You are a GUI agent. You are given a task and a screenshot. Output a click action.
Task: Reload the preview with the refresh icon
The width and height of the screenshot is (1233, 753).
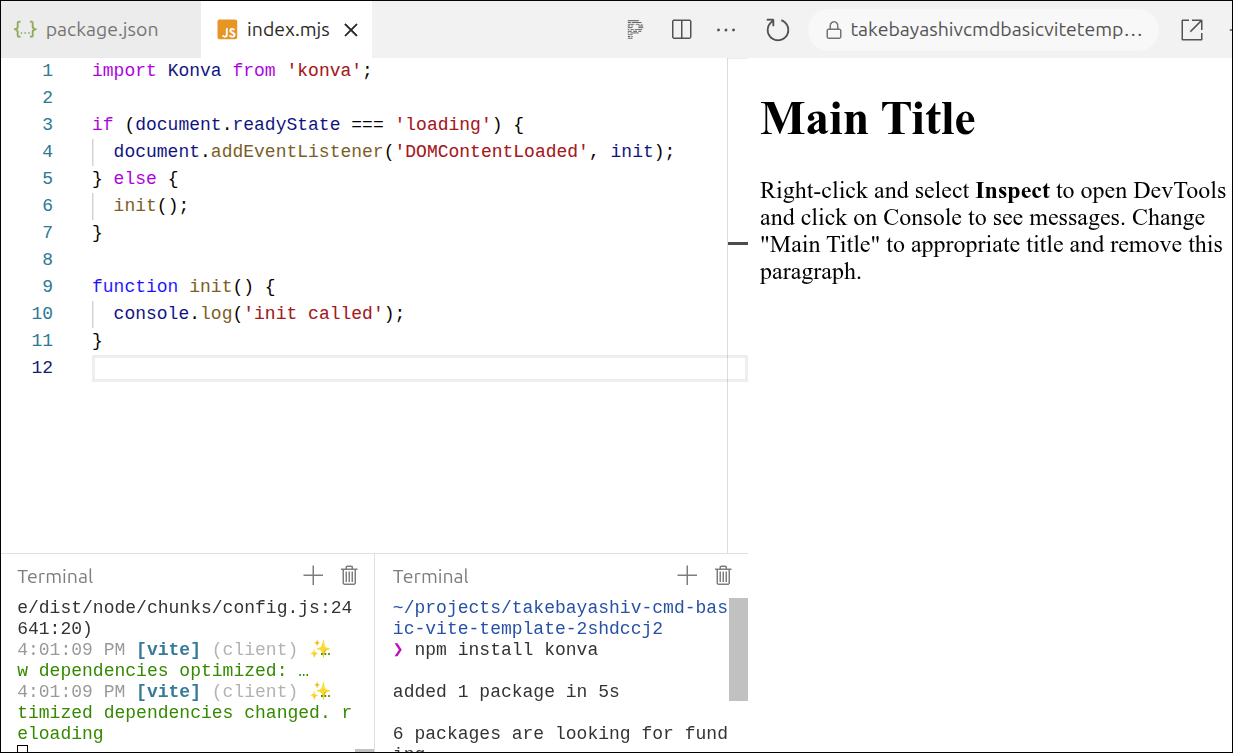(777, 30)
